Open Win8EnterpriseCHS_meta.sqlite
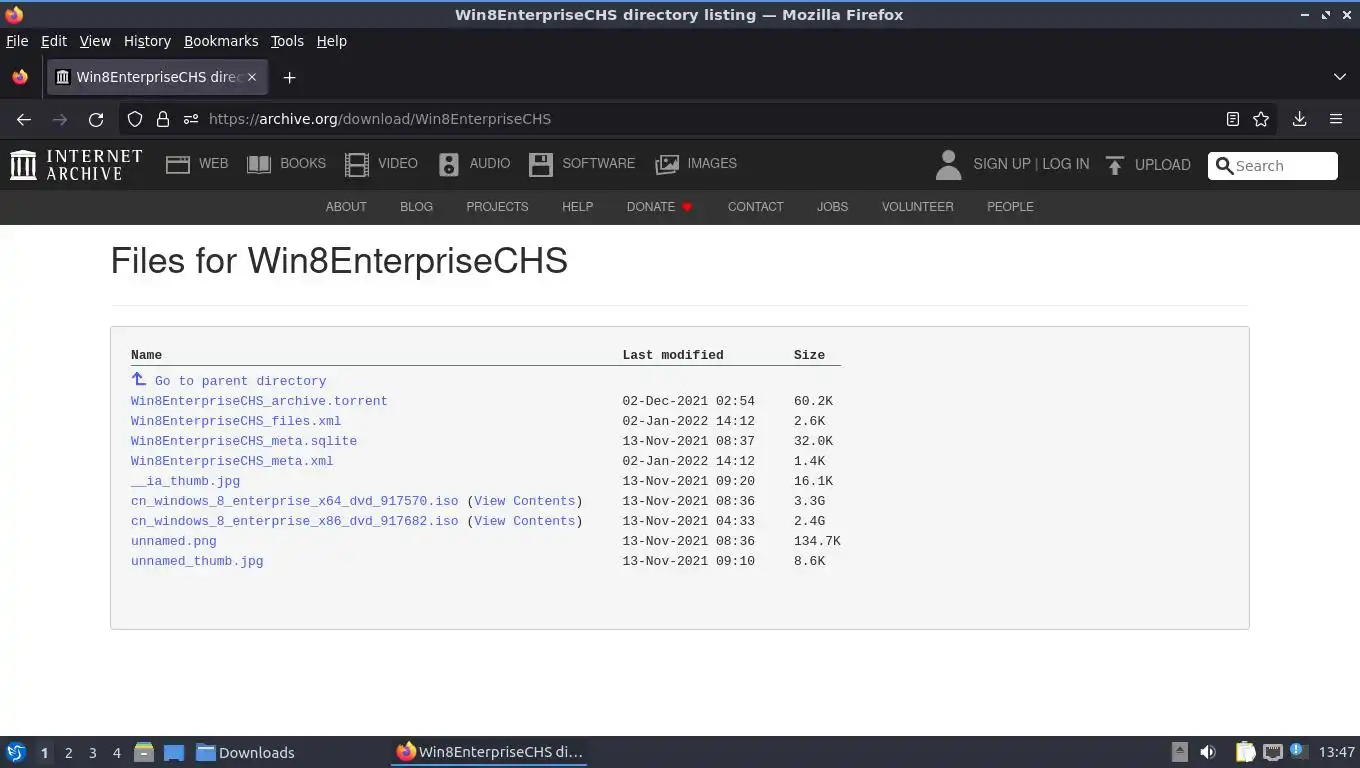Viewport: 1360px width, 768px height. pos(244,441)
